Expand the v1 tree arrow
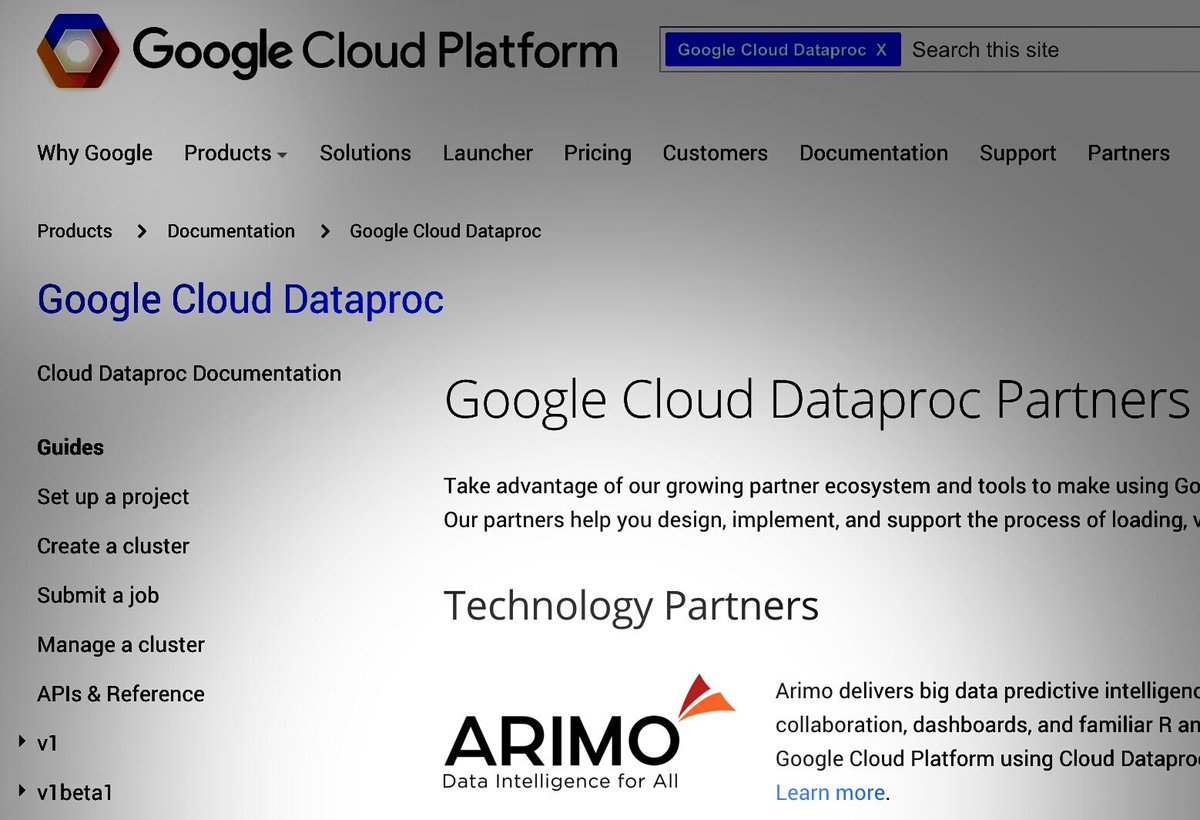 click(22, 743)
